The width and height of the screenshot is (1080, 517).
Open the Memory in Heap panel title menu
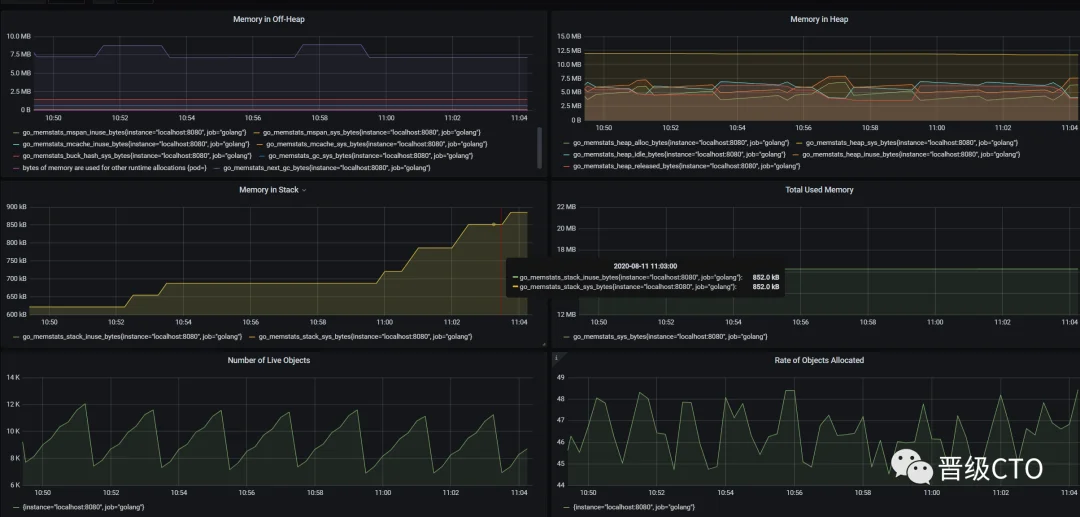point(818,19)
